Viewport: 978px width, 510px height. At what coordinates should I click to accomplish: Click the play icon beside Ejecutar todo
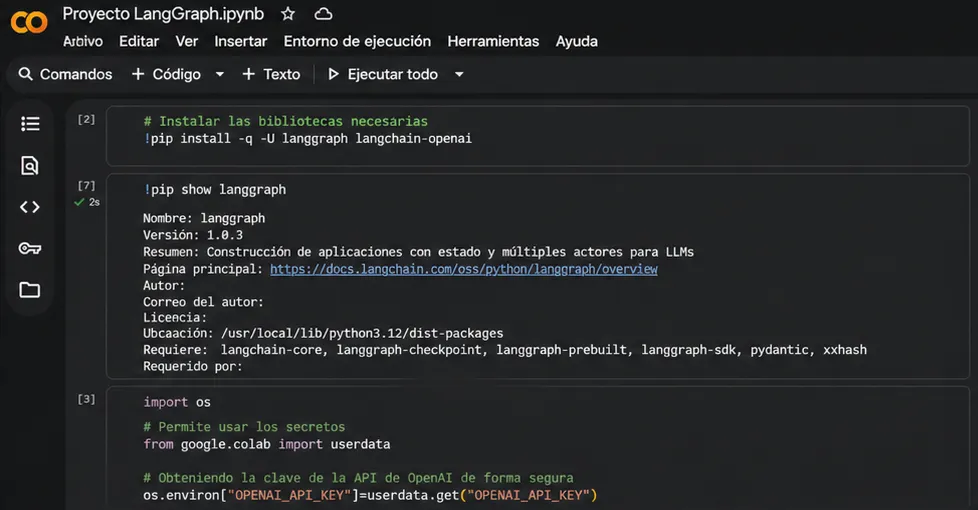coord(334,74)
